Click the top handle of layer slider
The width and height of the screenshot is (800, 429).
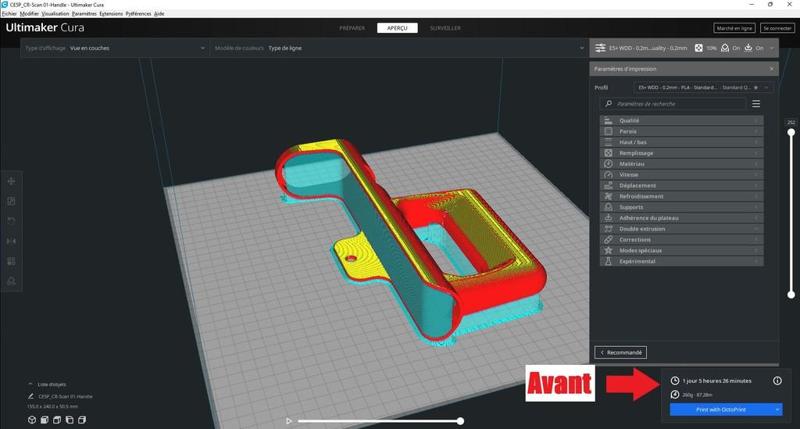(791, 132)
